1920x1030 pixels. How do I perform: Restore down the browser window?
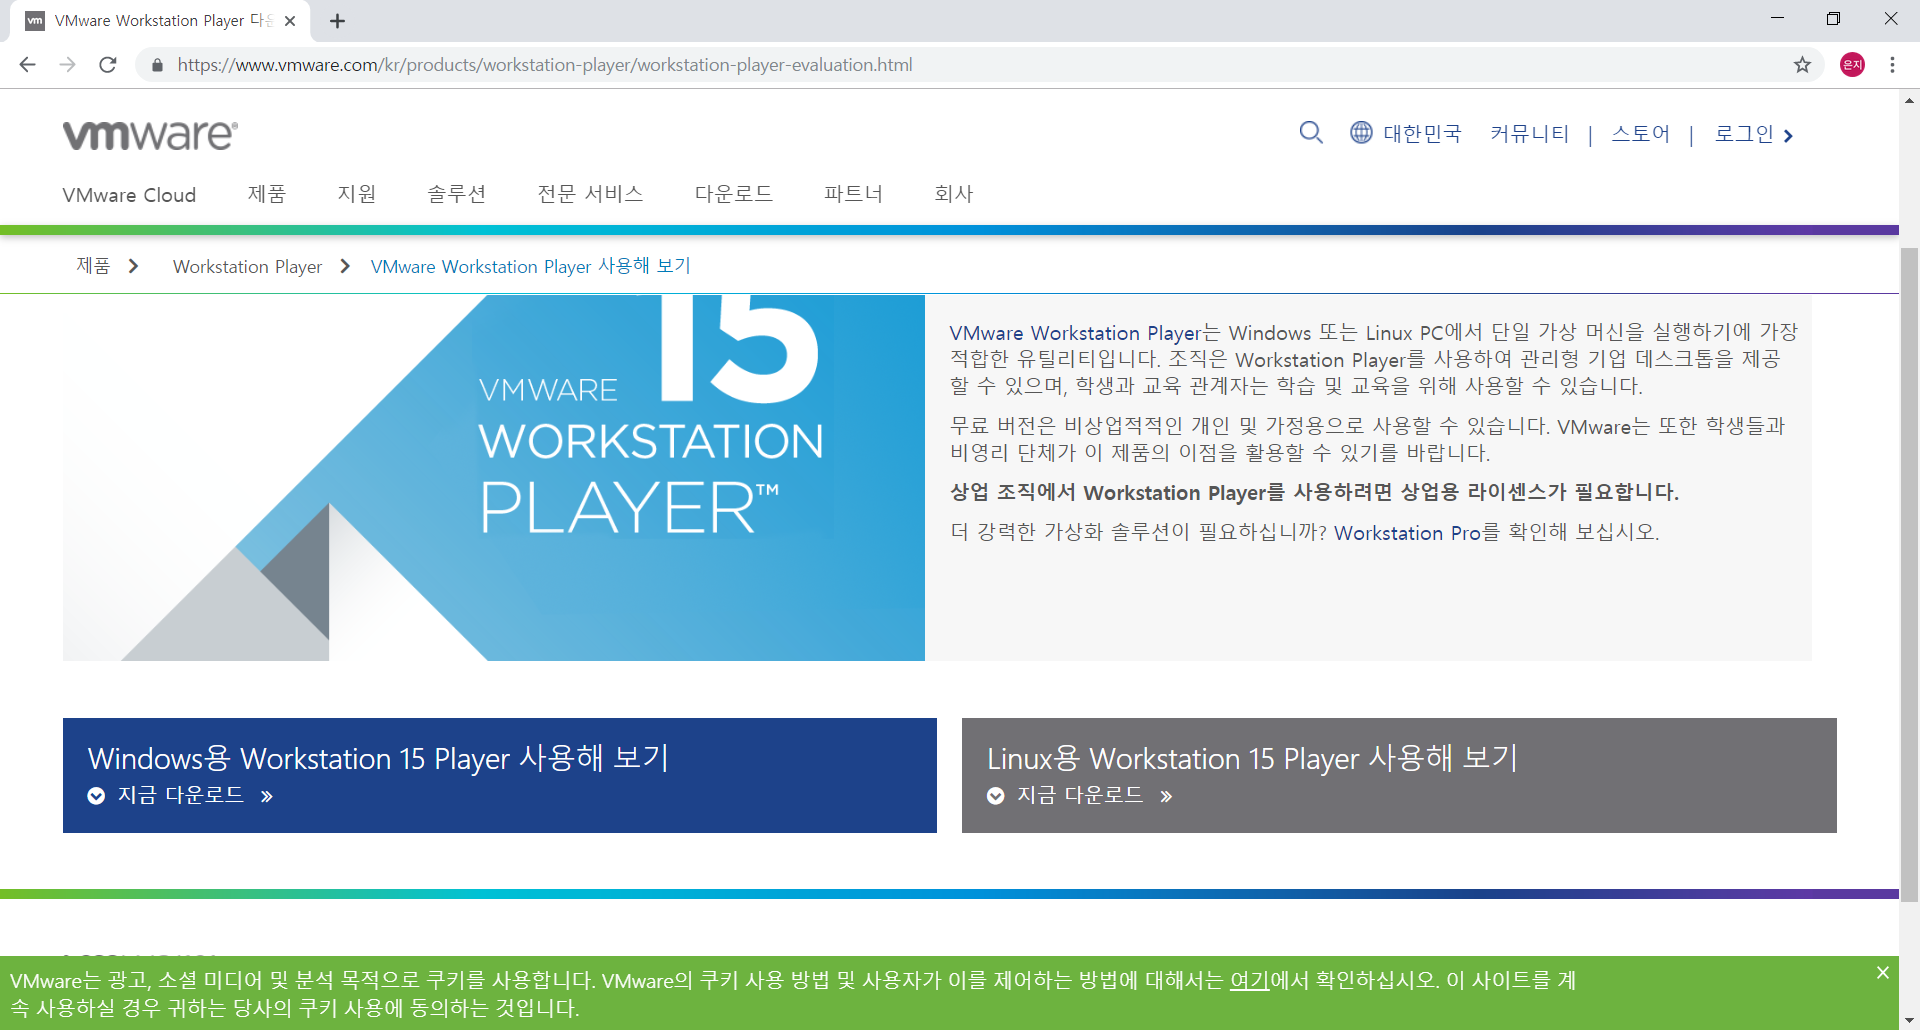[1833, 19]
